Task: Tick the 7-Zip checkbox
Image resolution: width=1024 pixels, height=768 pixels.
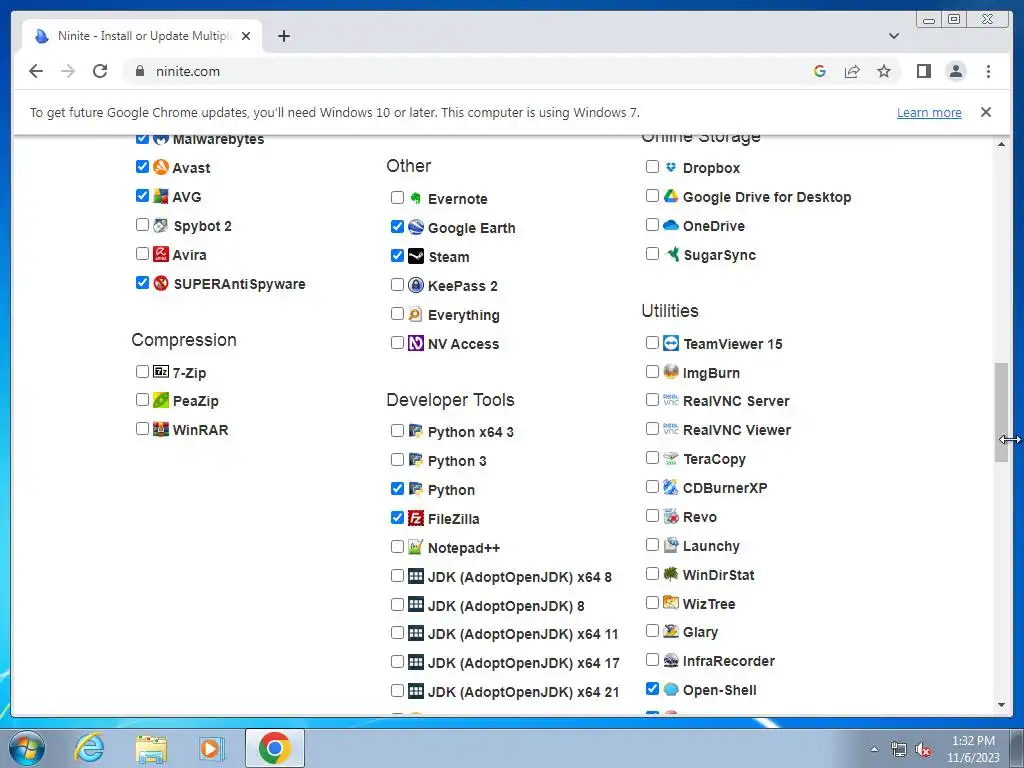Action: (142, 372)
